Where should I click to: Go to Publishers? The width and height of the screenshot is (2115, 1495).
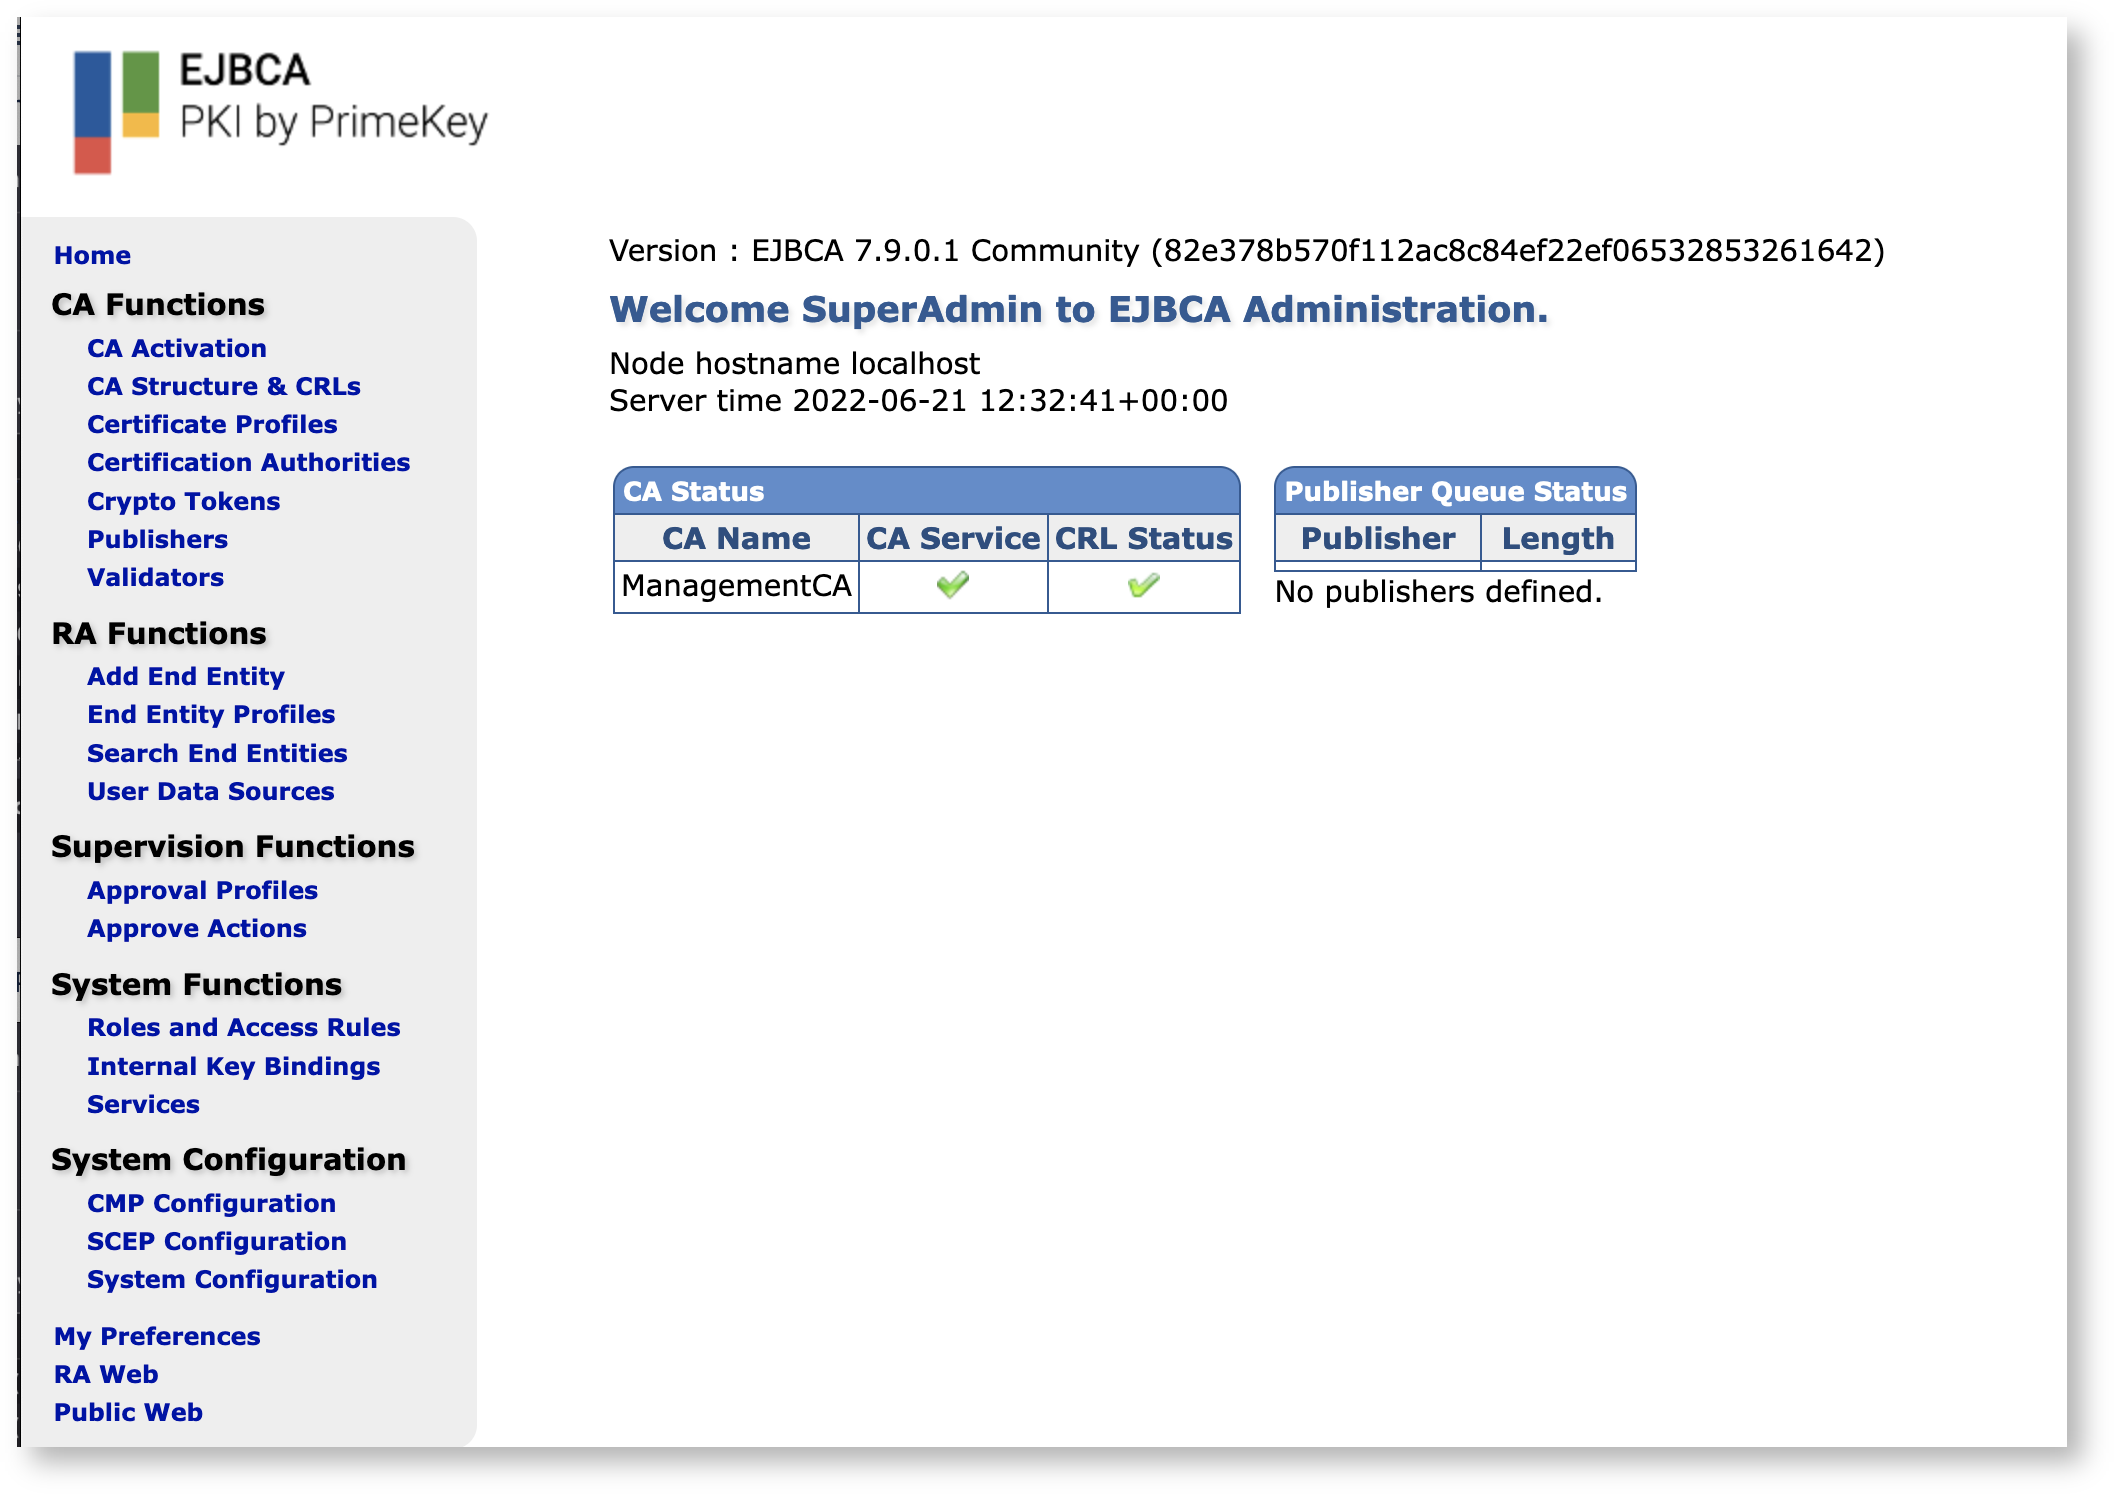point(157,539)
